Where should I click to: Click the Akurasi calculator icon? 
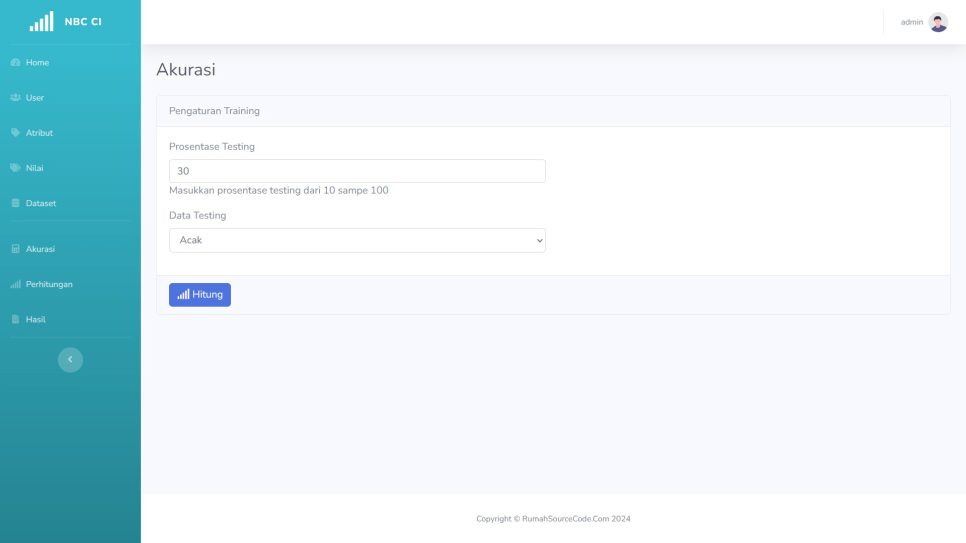[x=15, y=249]
